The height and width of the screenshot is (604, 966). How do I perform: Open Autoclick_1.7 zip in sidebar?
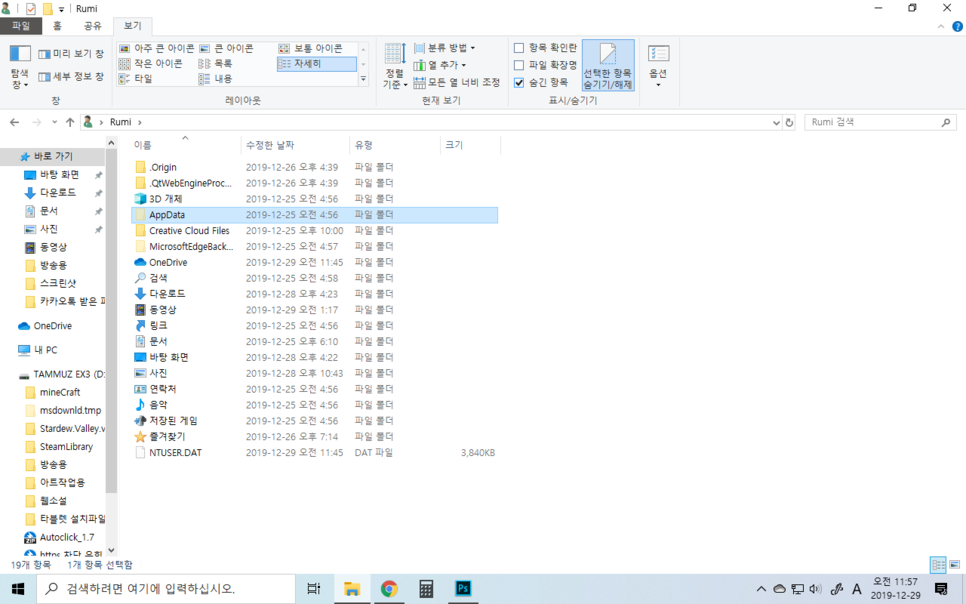coord(67,537)
